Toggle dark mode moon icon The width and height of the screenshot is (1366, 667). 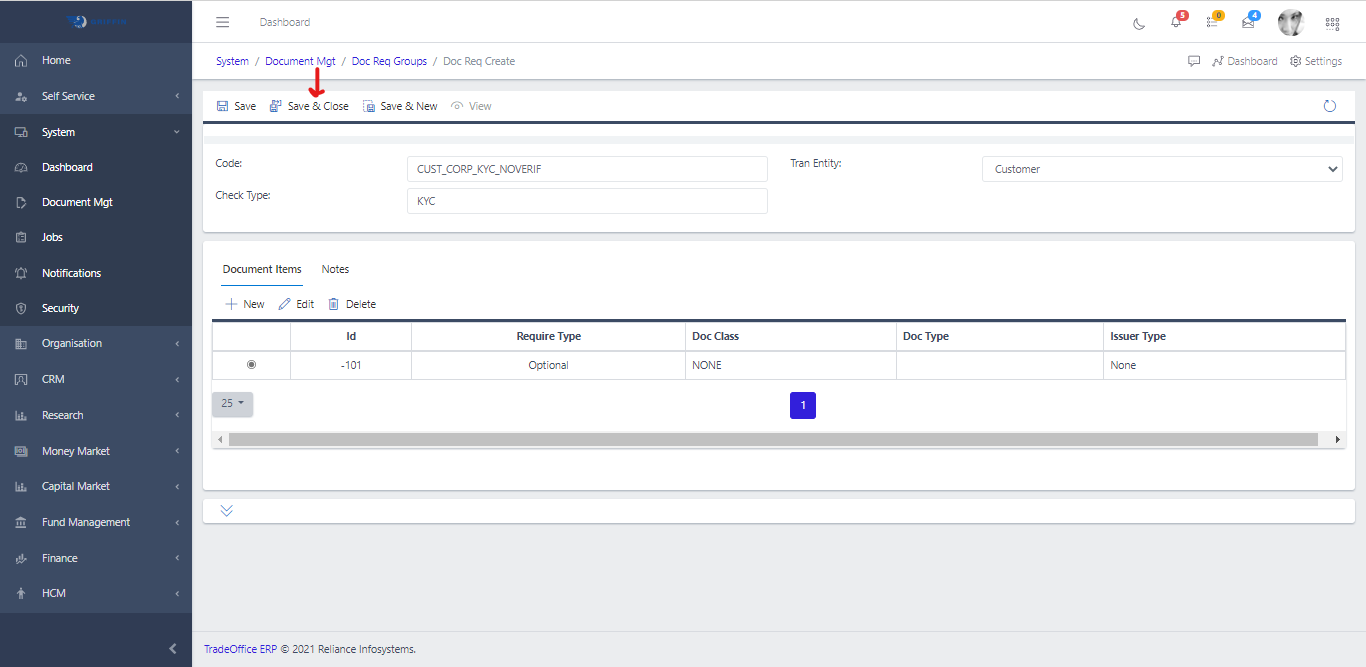(x=1139, y=23)
